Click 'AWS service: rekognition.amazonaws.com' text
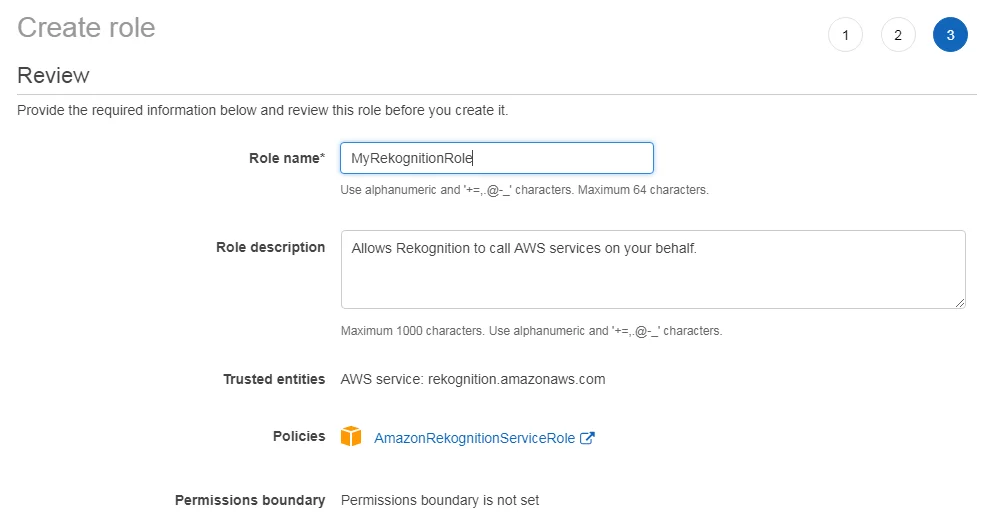Image resolution: width=984 pixels, height=517 pixels. 473,379
